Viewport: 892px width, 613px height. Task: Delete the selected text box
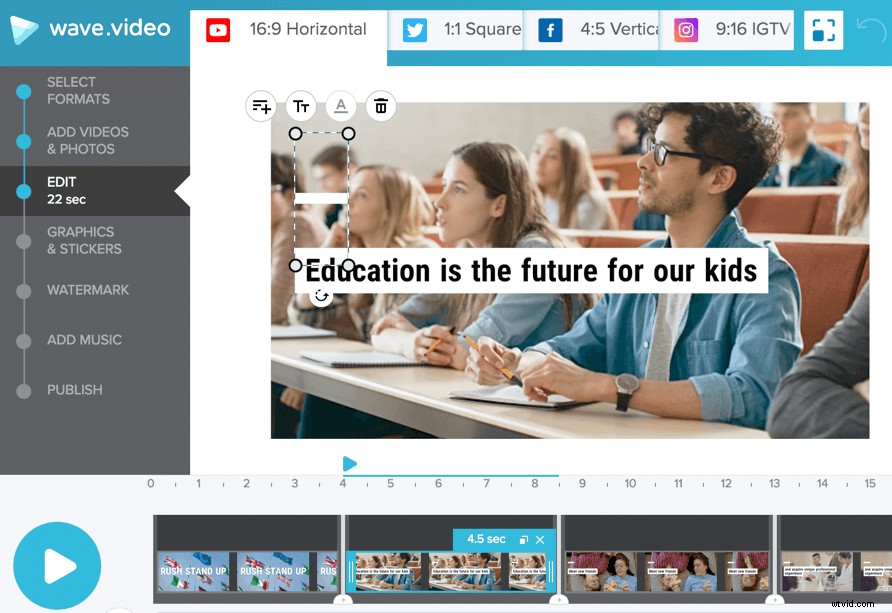[381, 106]
